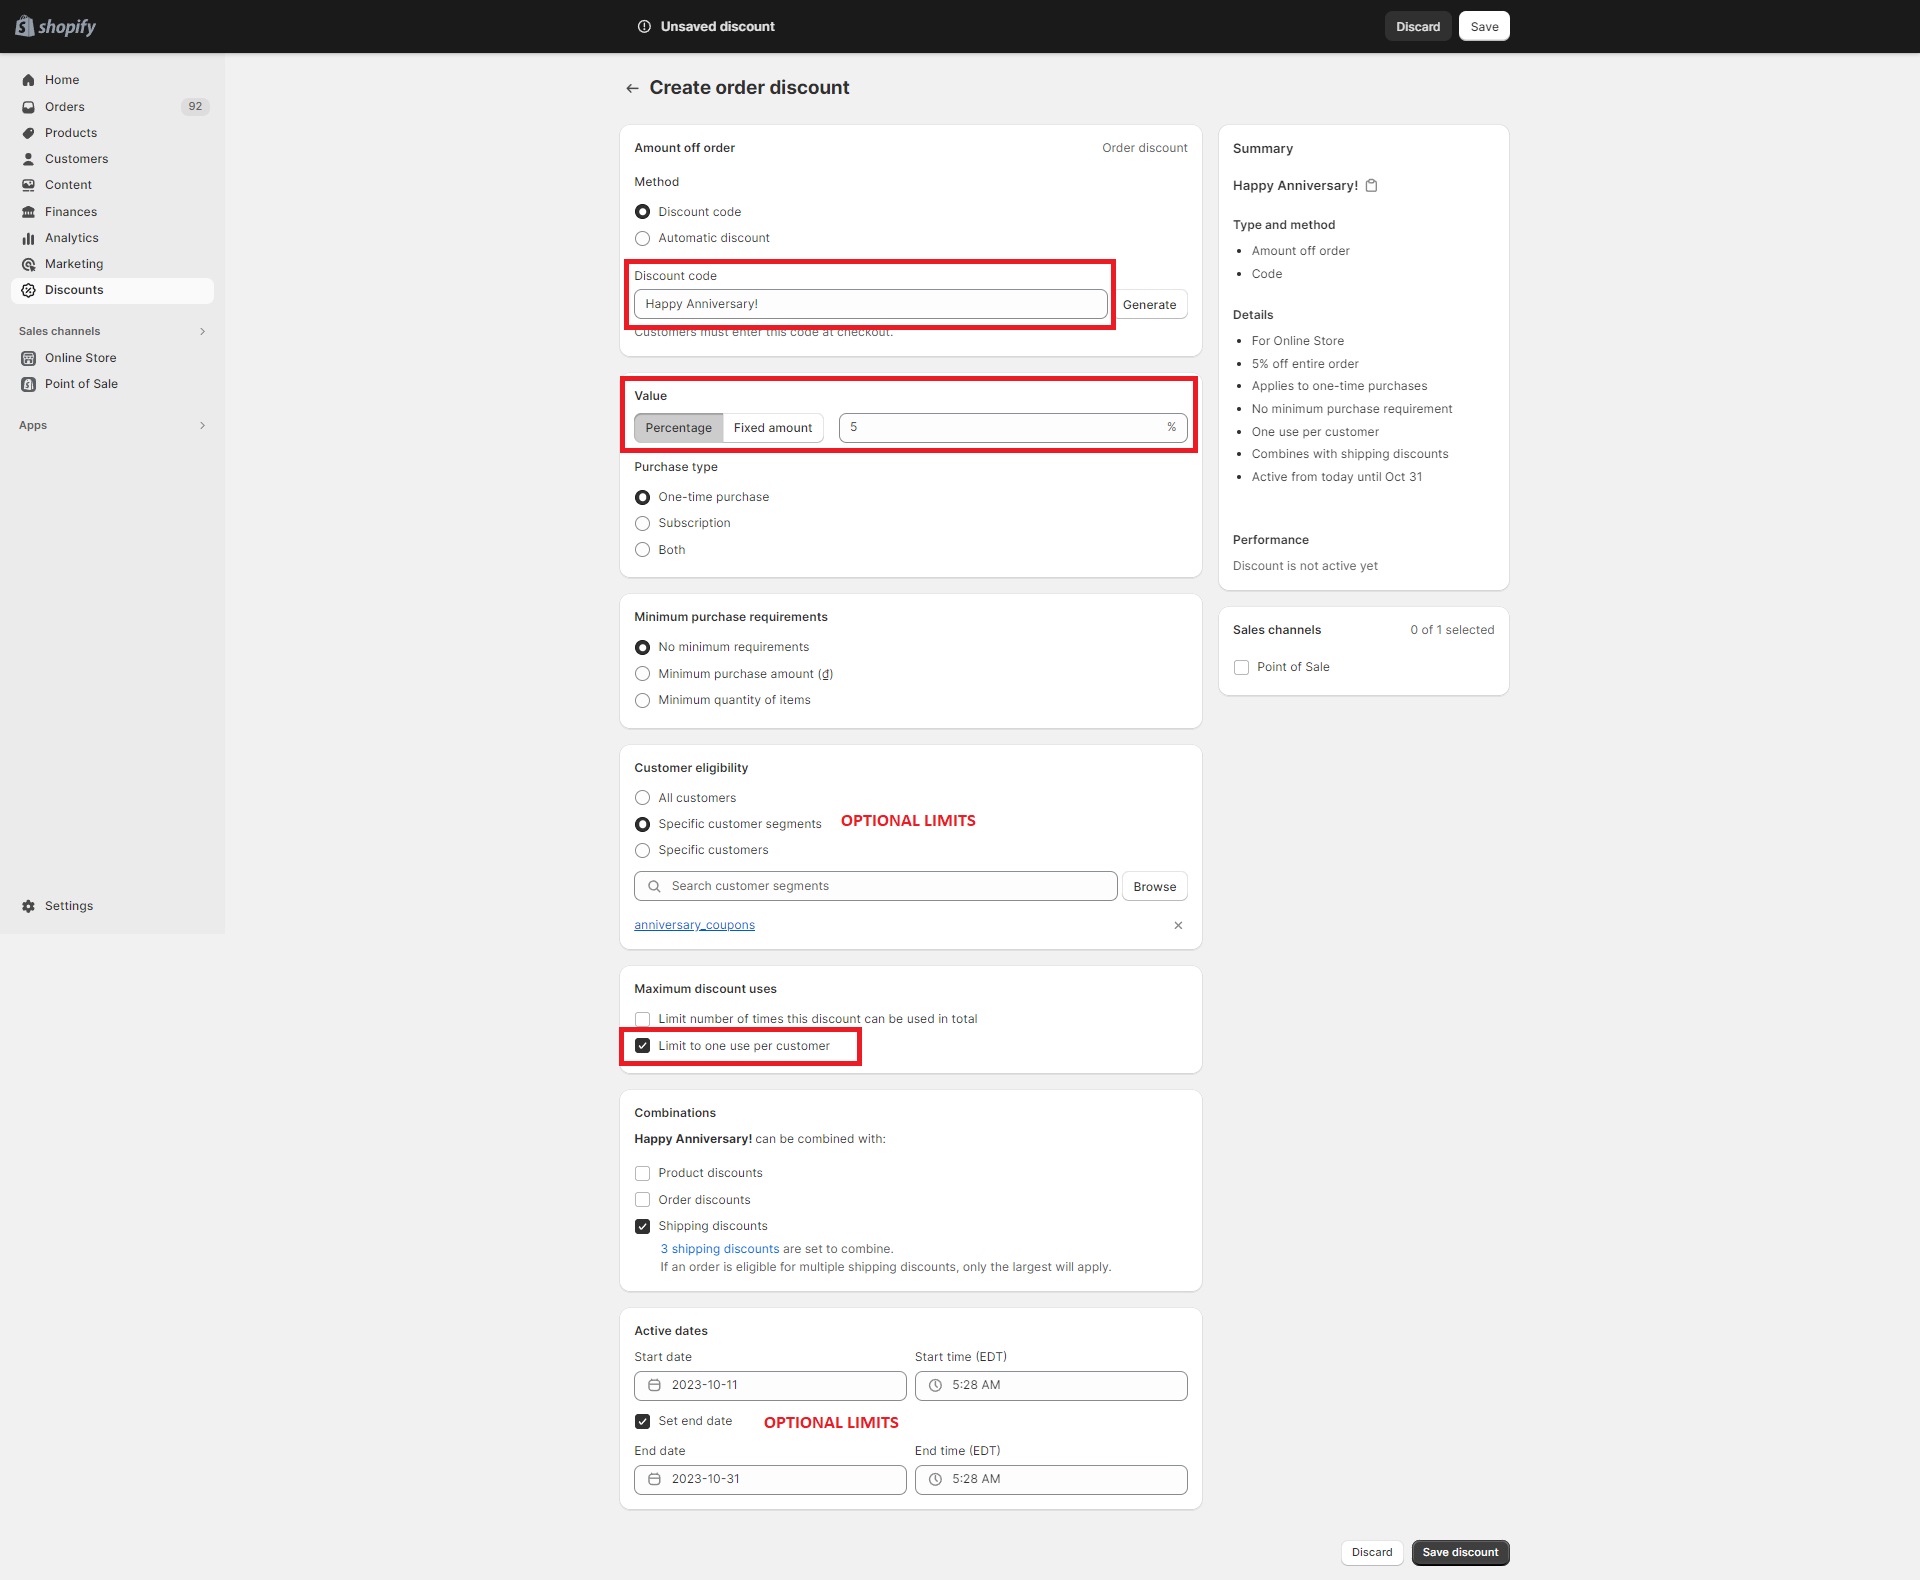Expand the Apps section chevron
This screenshot has height=1580, width=1920.
[202, 425]
